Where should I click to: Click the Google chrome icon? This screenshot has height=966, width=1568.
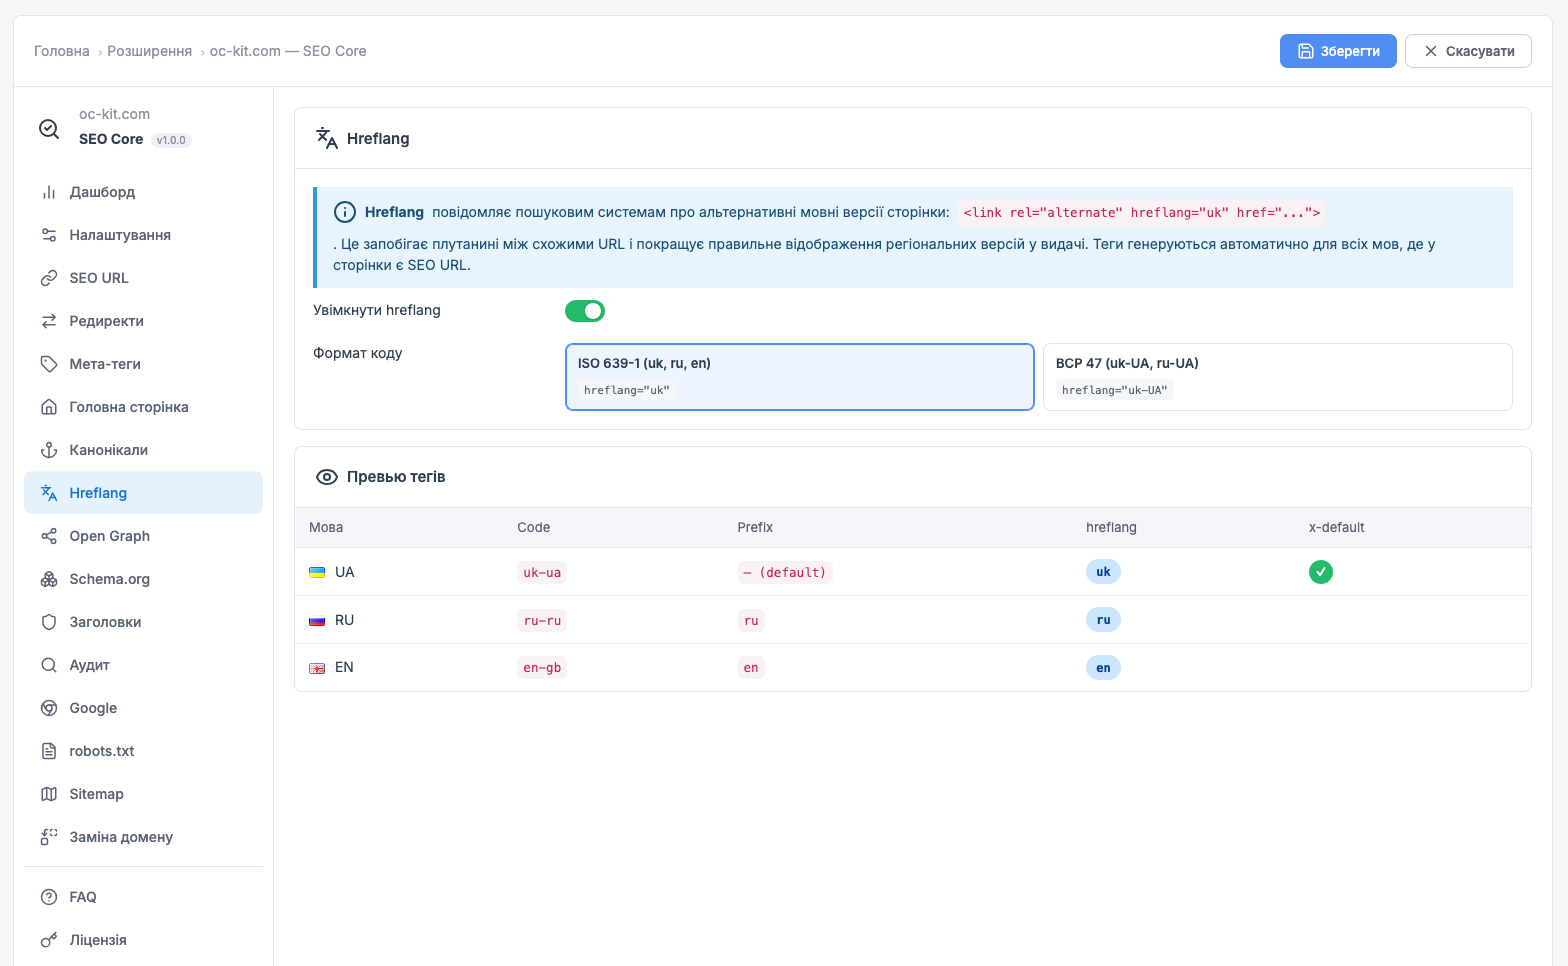click(x=49, y=708)
